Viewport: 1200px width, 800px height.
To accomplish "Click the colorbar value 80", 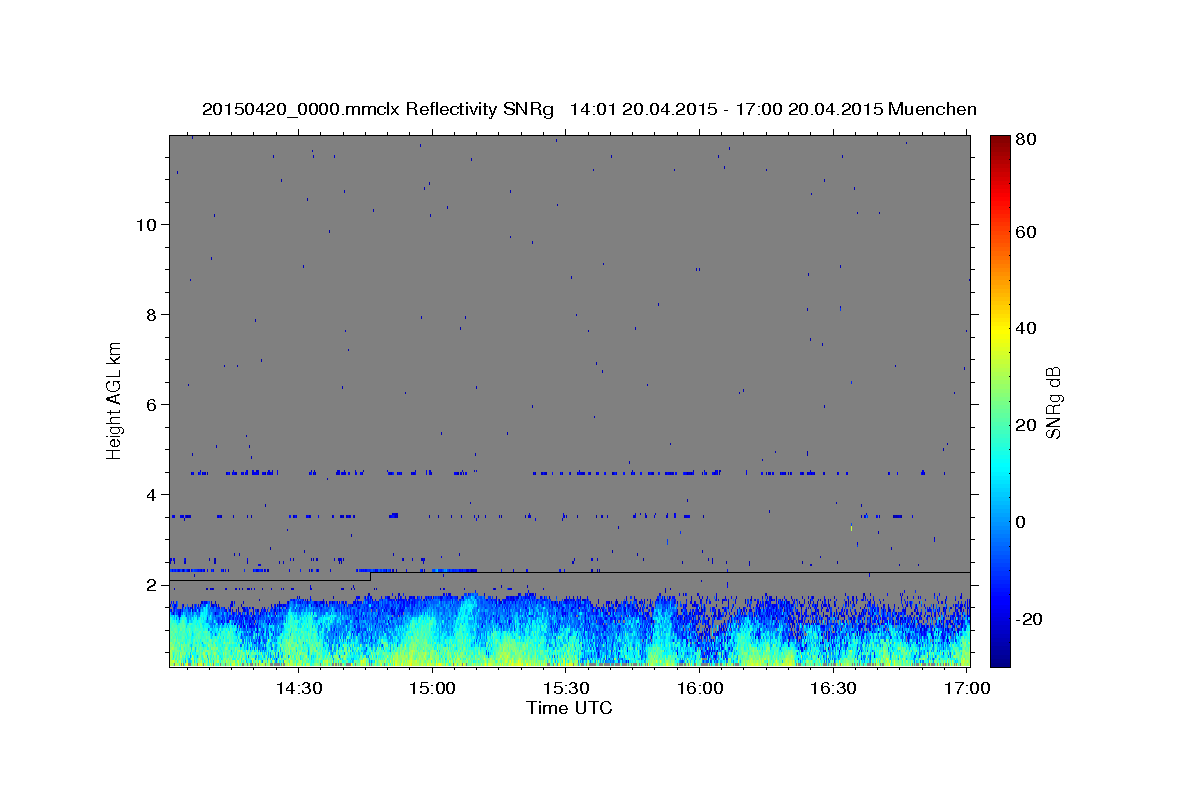I will pyautogui.click(x=1025, y=139).
